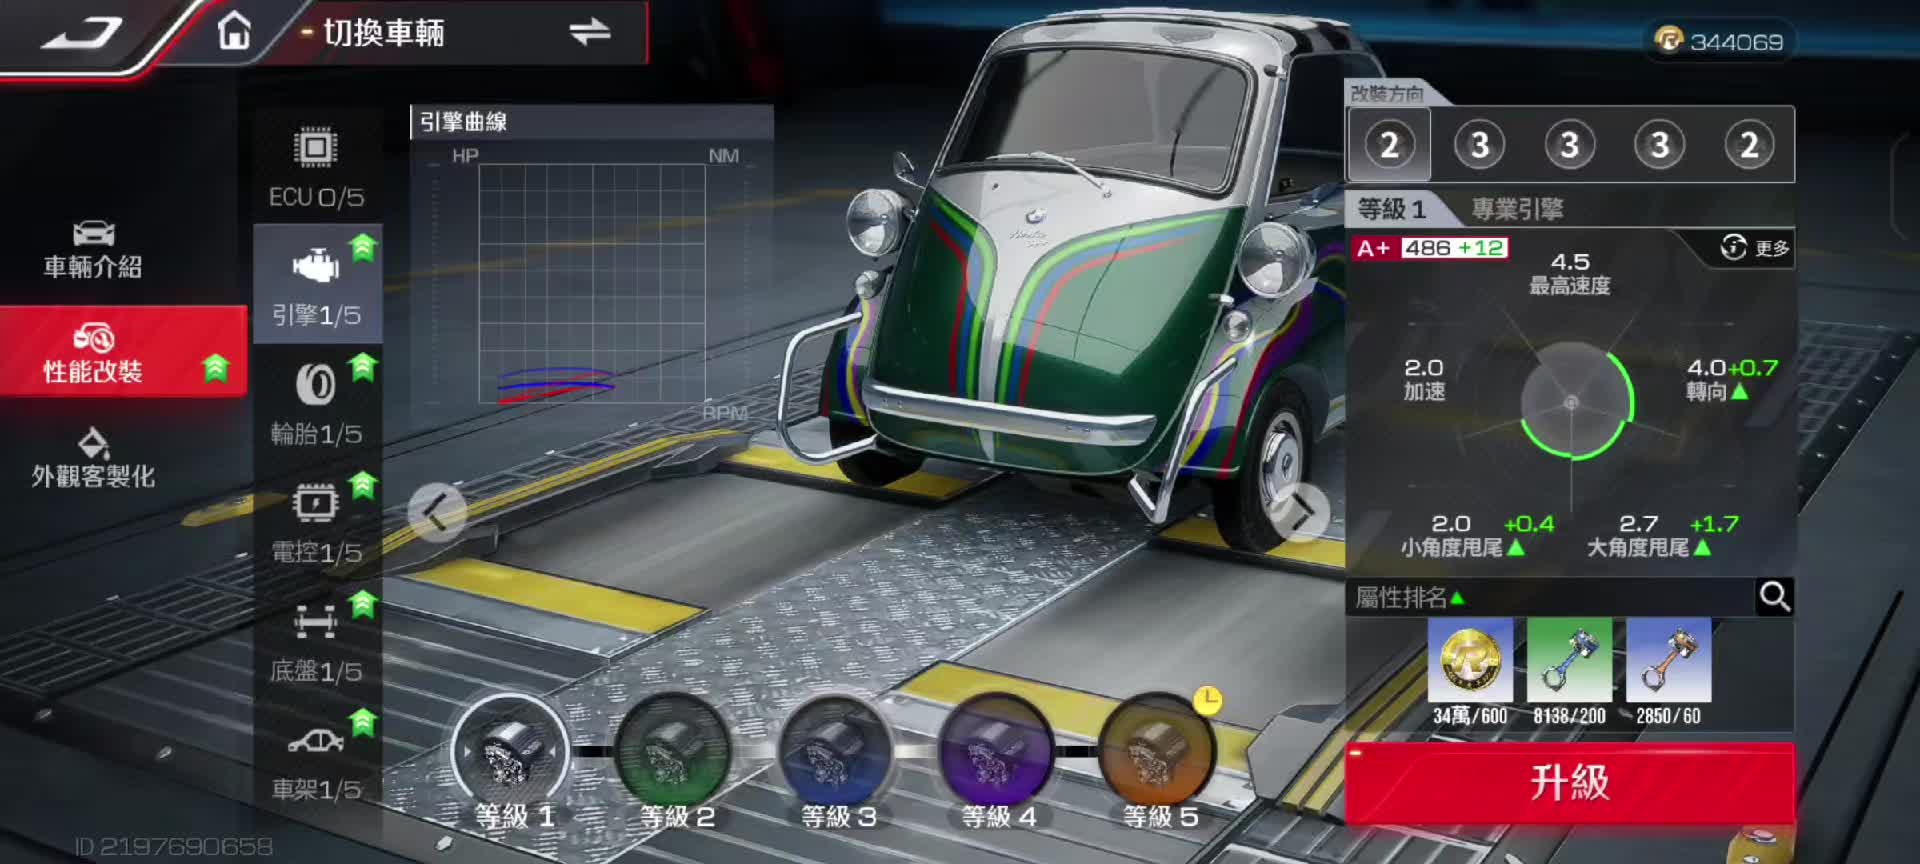This screenshot has width=1920, height=864.
Task: Select the 輪胎 1/5 tire upgrade icon
Action: [316, 403]
